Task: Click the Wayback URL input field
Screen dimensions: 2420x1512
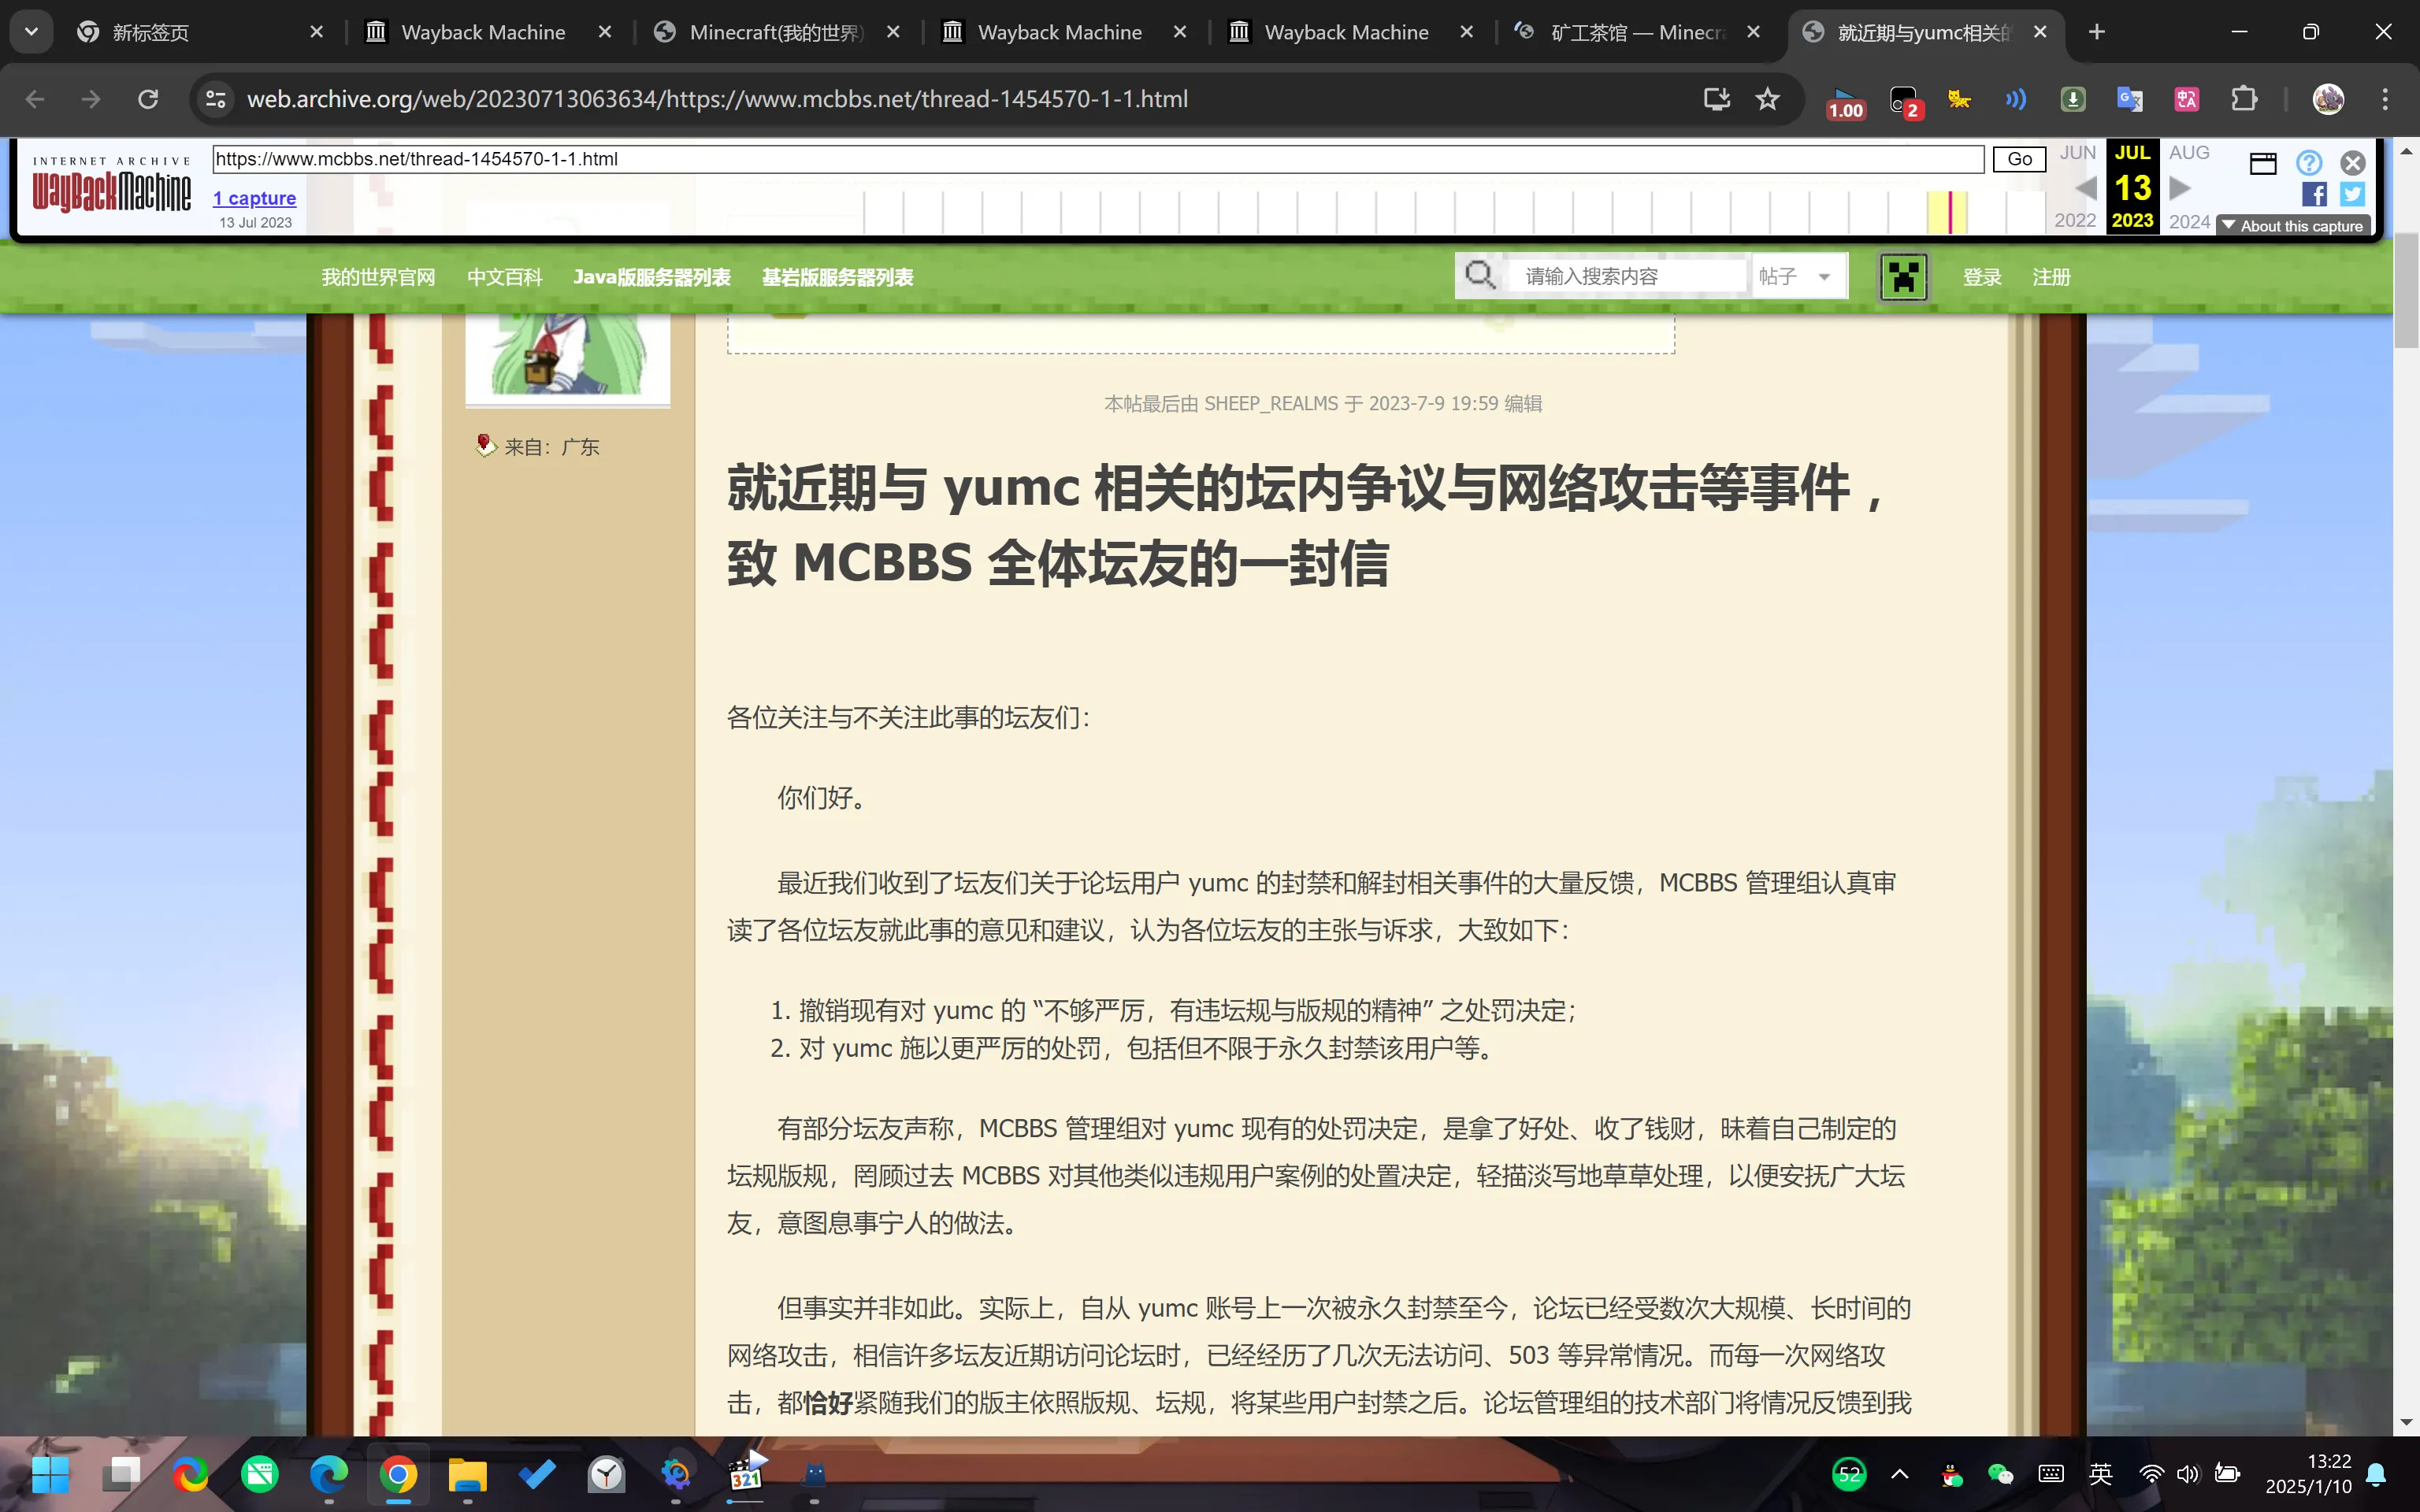Action: [x=1098, y=159]
